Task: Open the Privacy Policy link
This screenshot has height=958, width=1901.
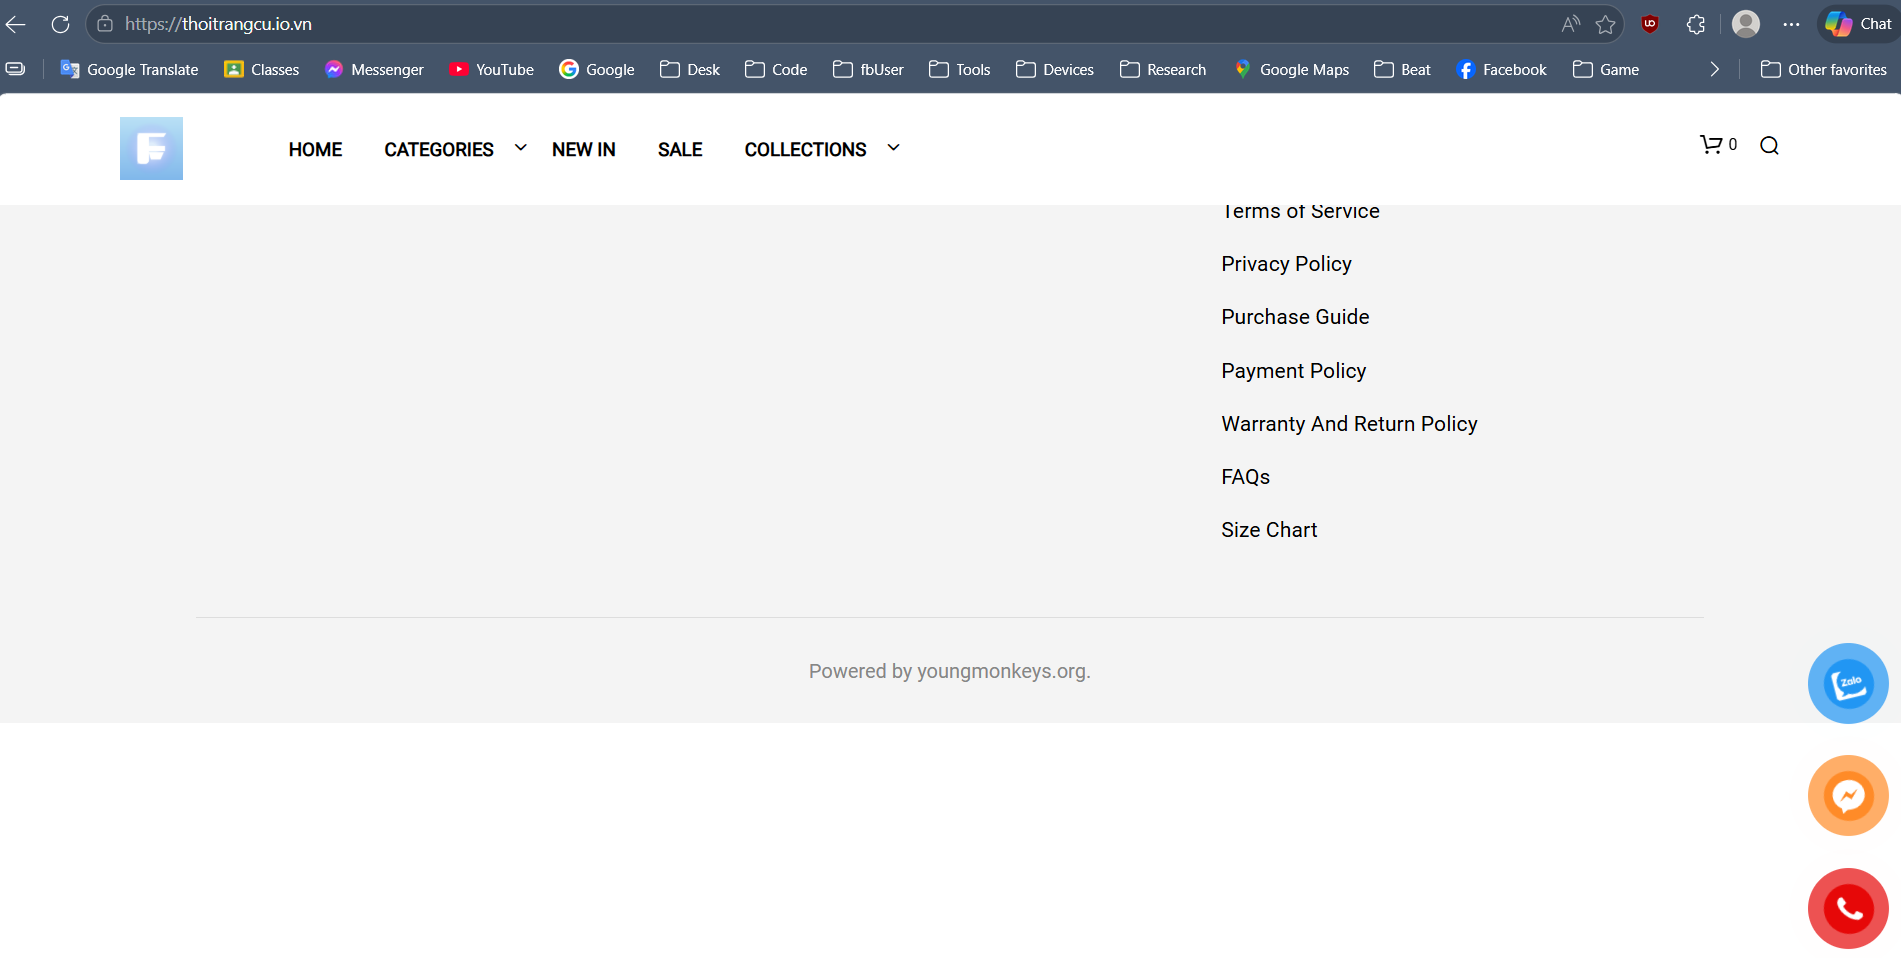Action: 1286,264
